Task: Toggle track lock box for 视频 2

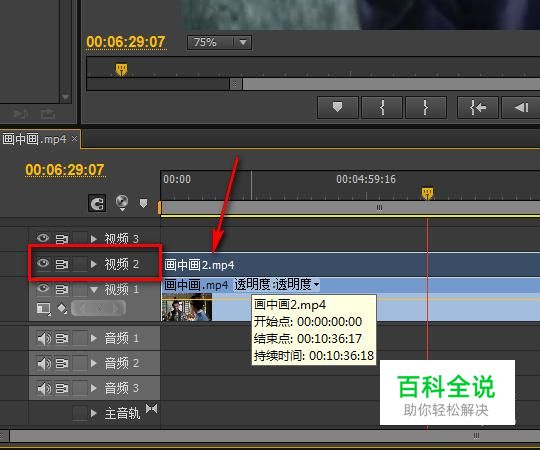Action: [x=80, y=264]
